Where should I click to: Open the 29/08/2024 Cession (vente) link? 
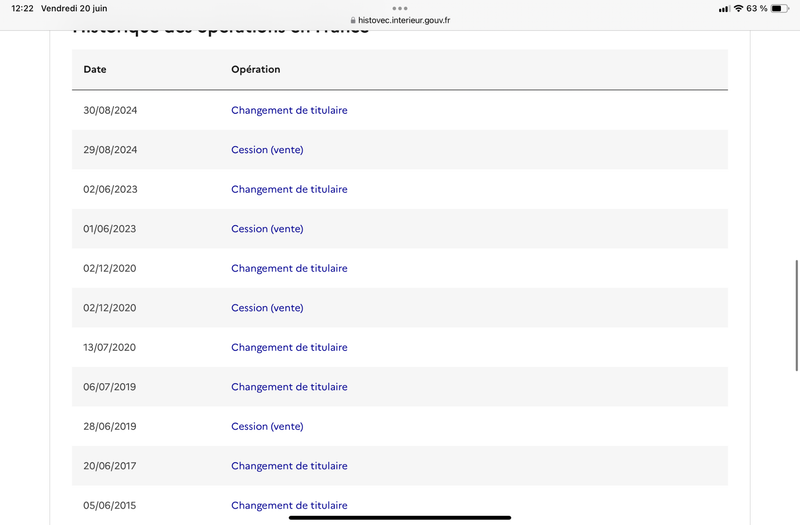coord(267,149)
